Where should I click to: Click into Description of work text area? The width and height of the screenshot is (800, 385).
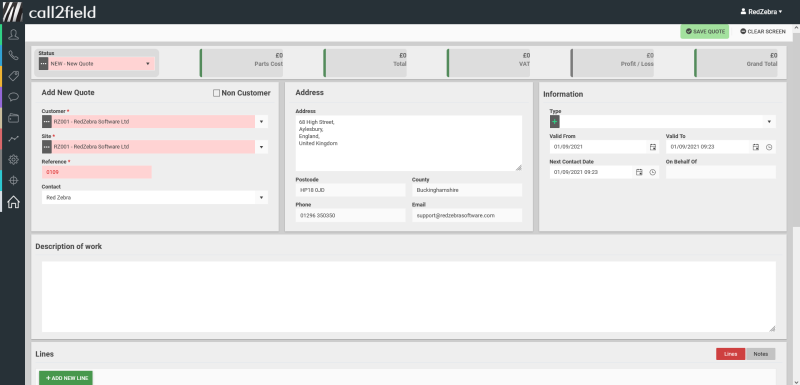(x=409, y=297)
